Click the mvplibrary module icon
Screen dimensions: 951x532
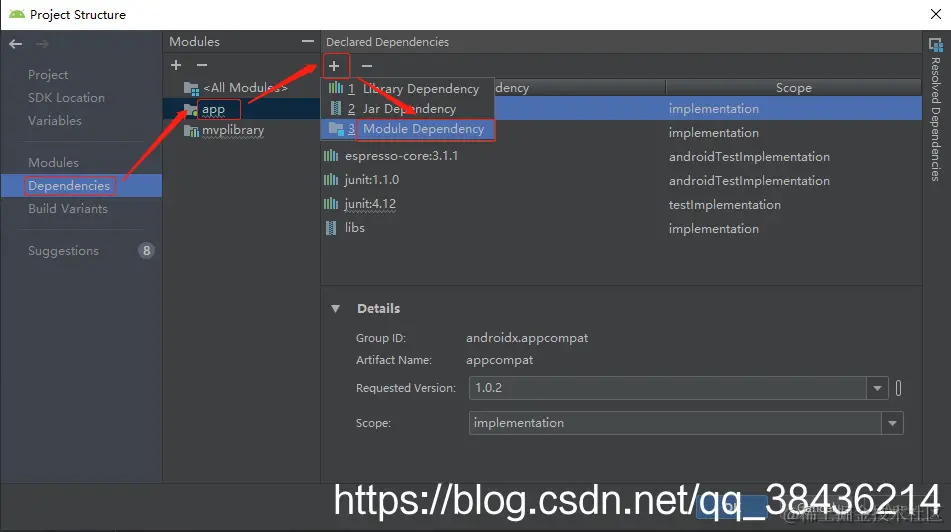[191, 130]
